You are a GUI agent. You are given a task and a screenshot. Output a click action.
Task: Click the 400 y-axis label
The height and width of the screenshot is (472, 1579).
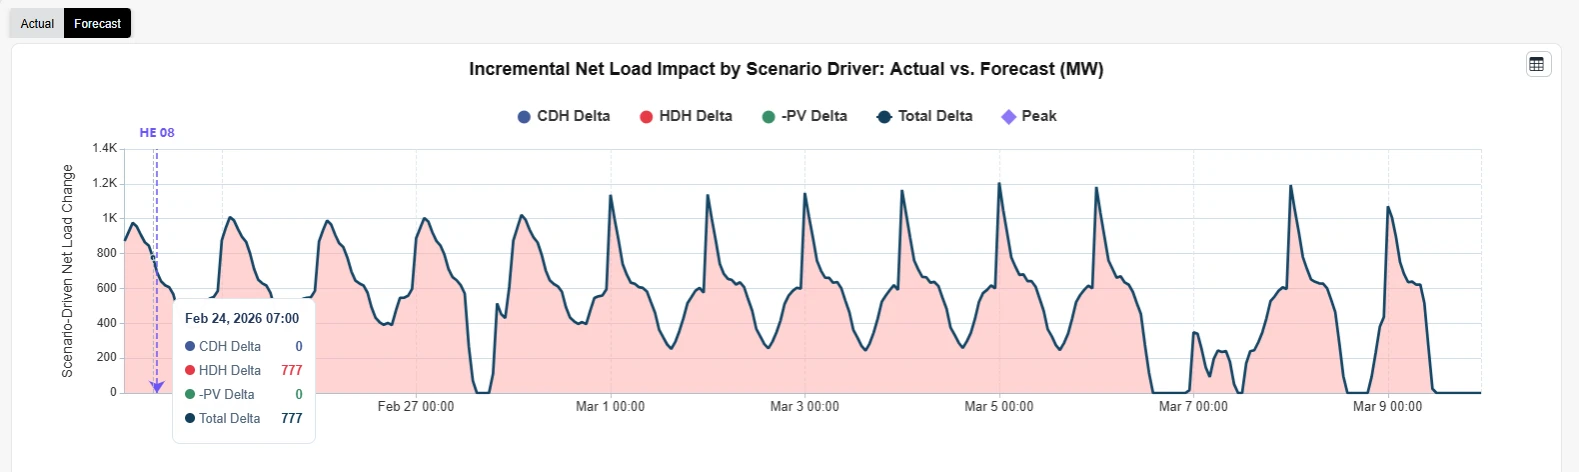point(107,323)
